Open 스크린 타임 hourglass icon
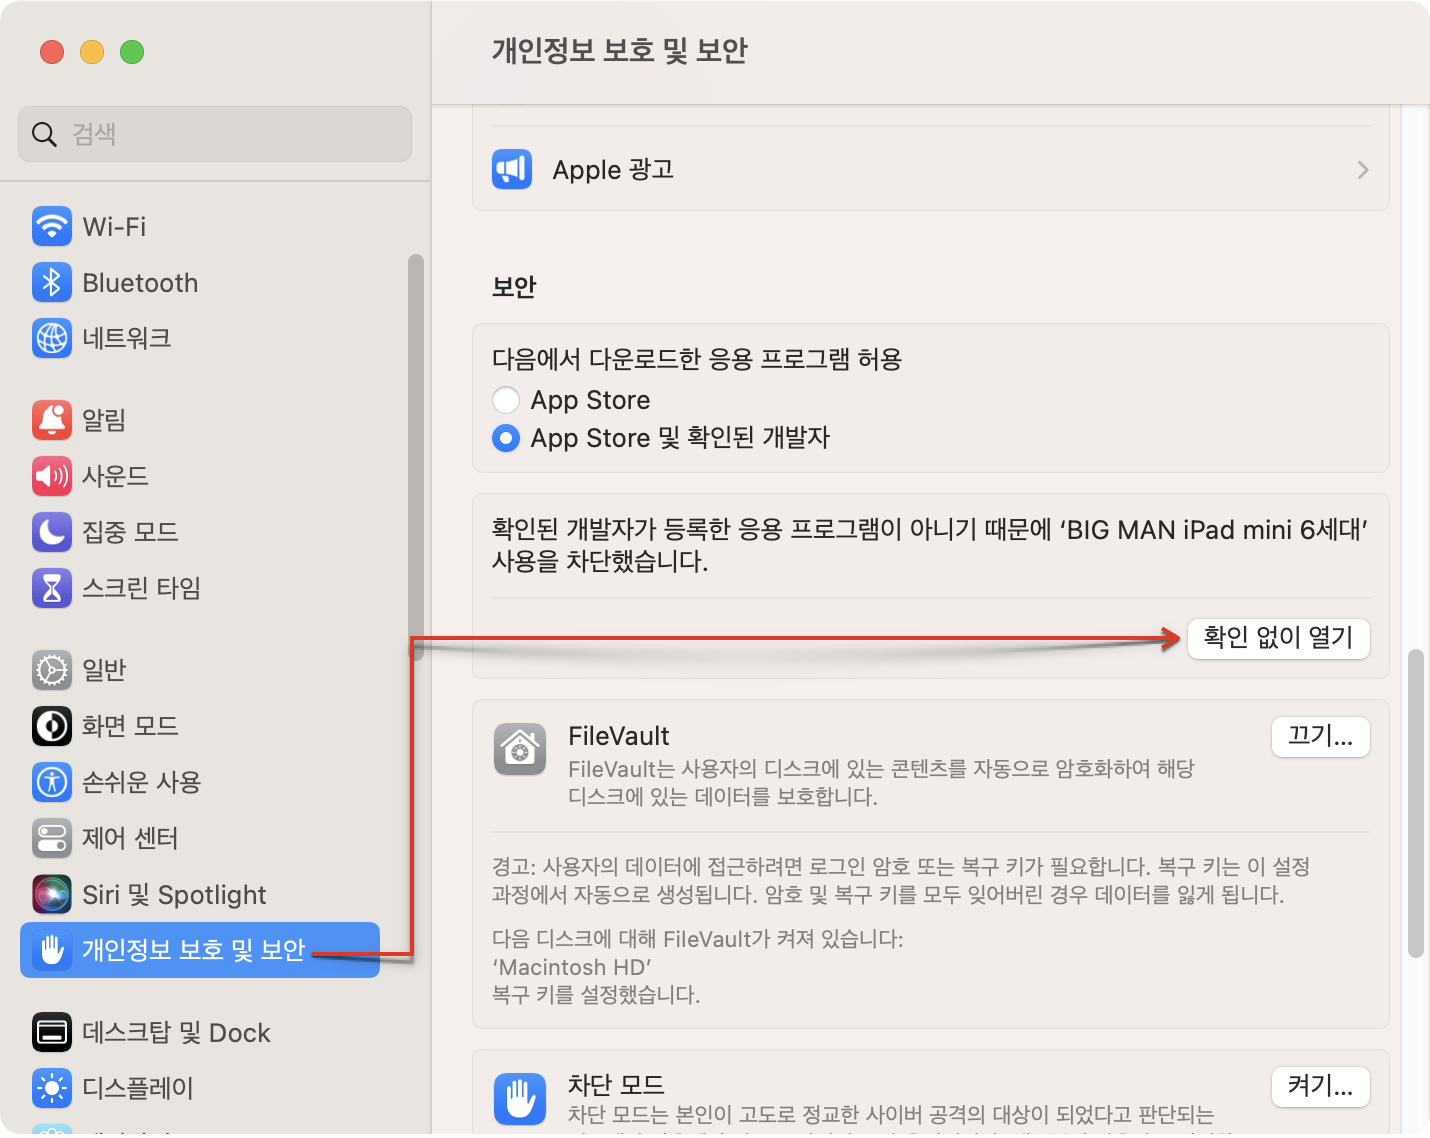This screenshot has width=1430, height=1138. [x=52, y=588]
